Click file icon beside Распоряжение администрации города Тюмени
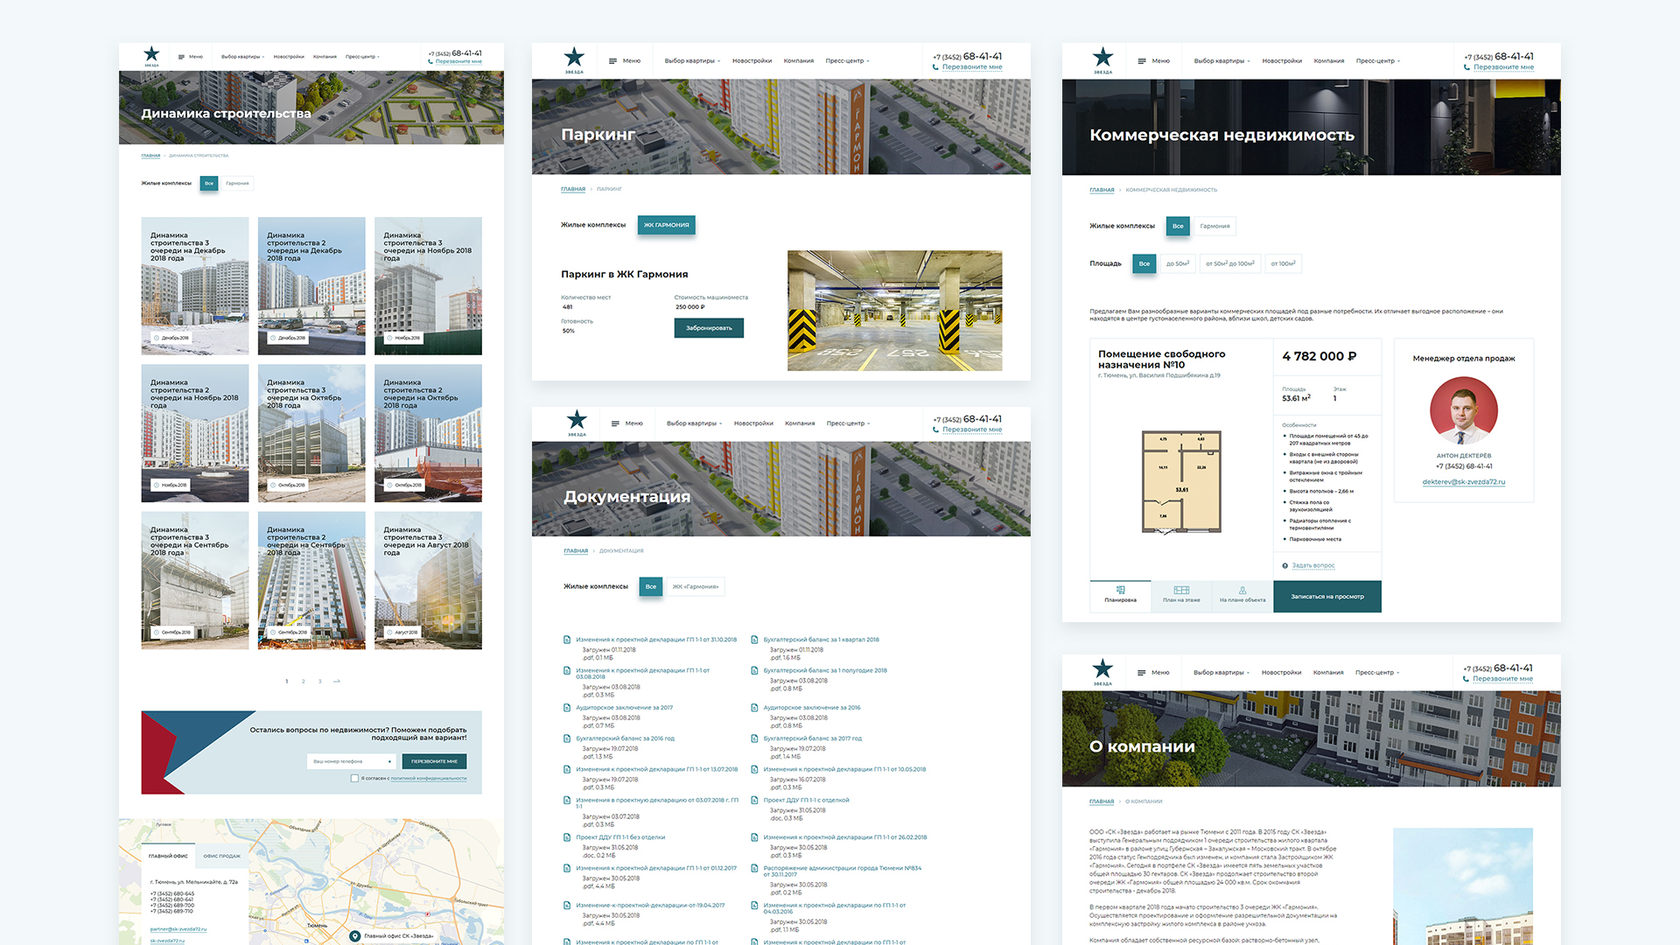The image size is (1680, 945). coord(755,868)
